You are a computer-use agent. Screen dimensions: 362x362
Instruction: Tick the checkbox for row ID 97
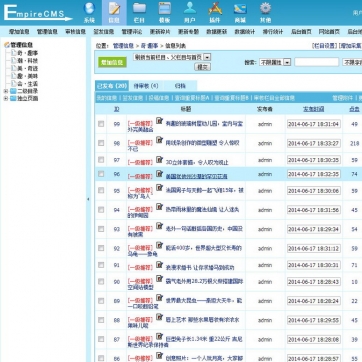point(101,160)
